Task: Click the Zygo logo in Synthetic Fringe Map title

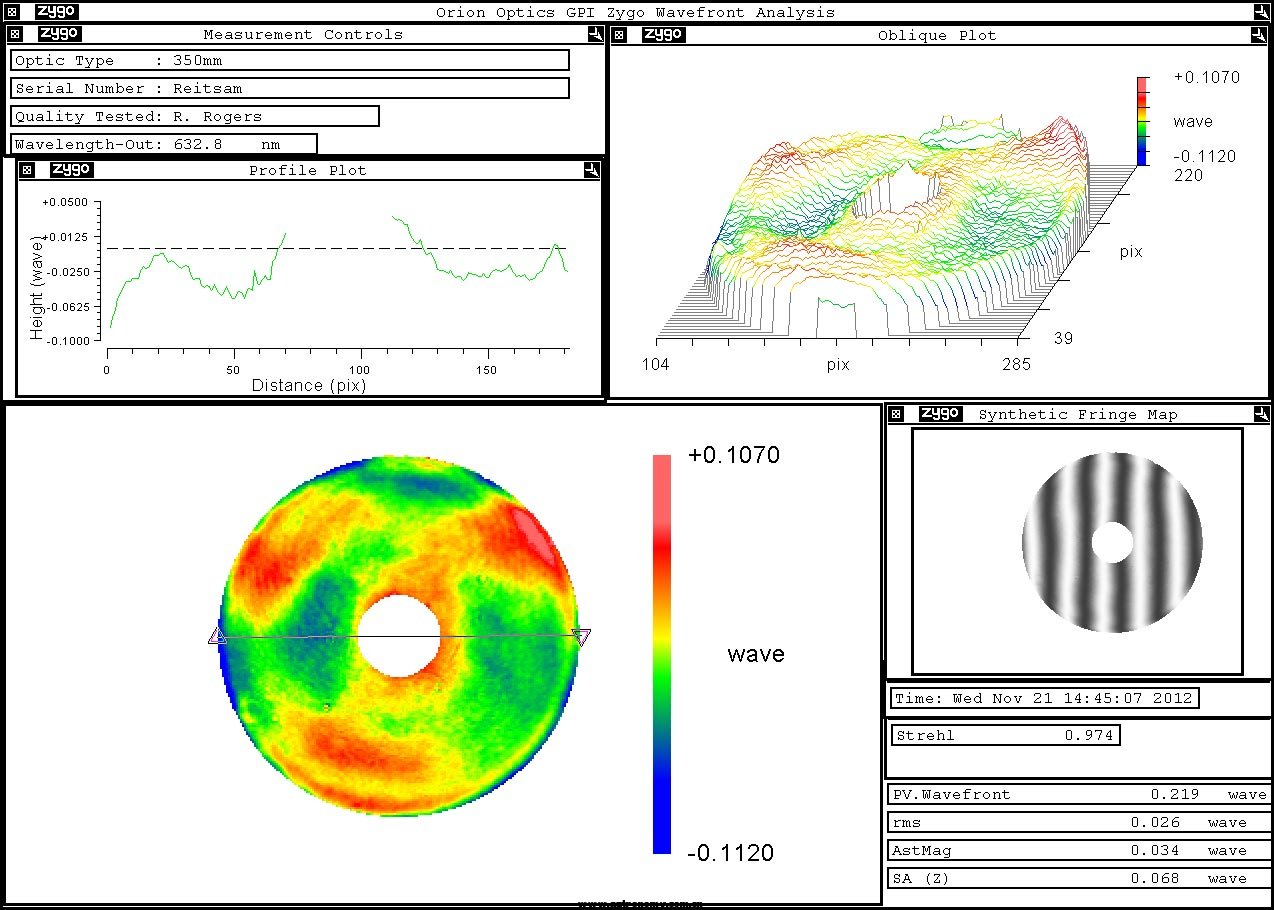Action: tap(940, 414)
